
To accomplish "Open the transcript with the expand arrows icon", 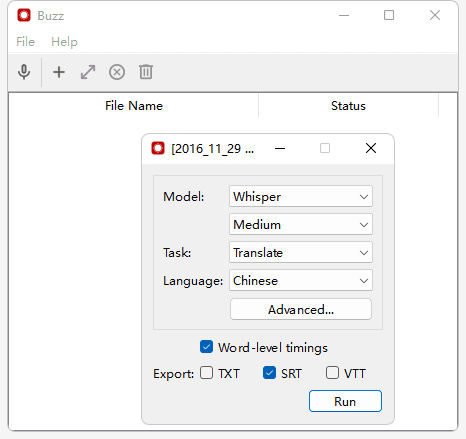I will pyautogui.click(x=88, y=72).
